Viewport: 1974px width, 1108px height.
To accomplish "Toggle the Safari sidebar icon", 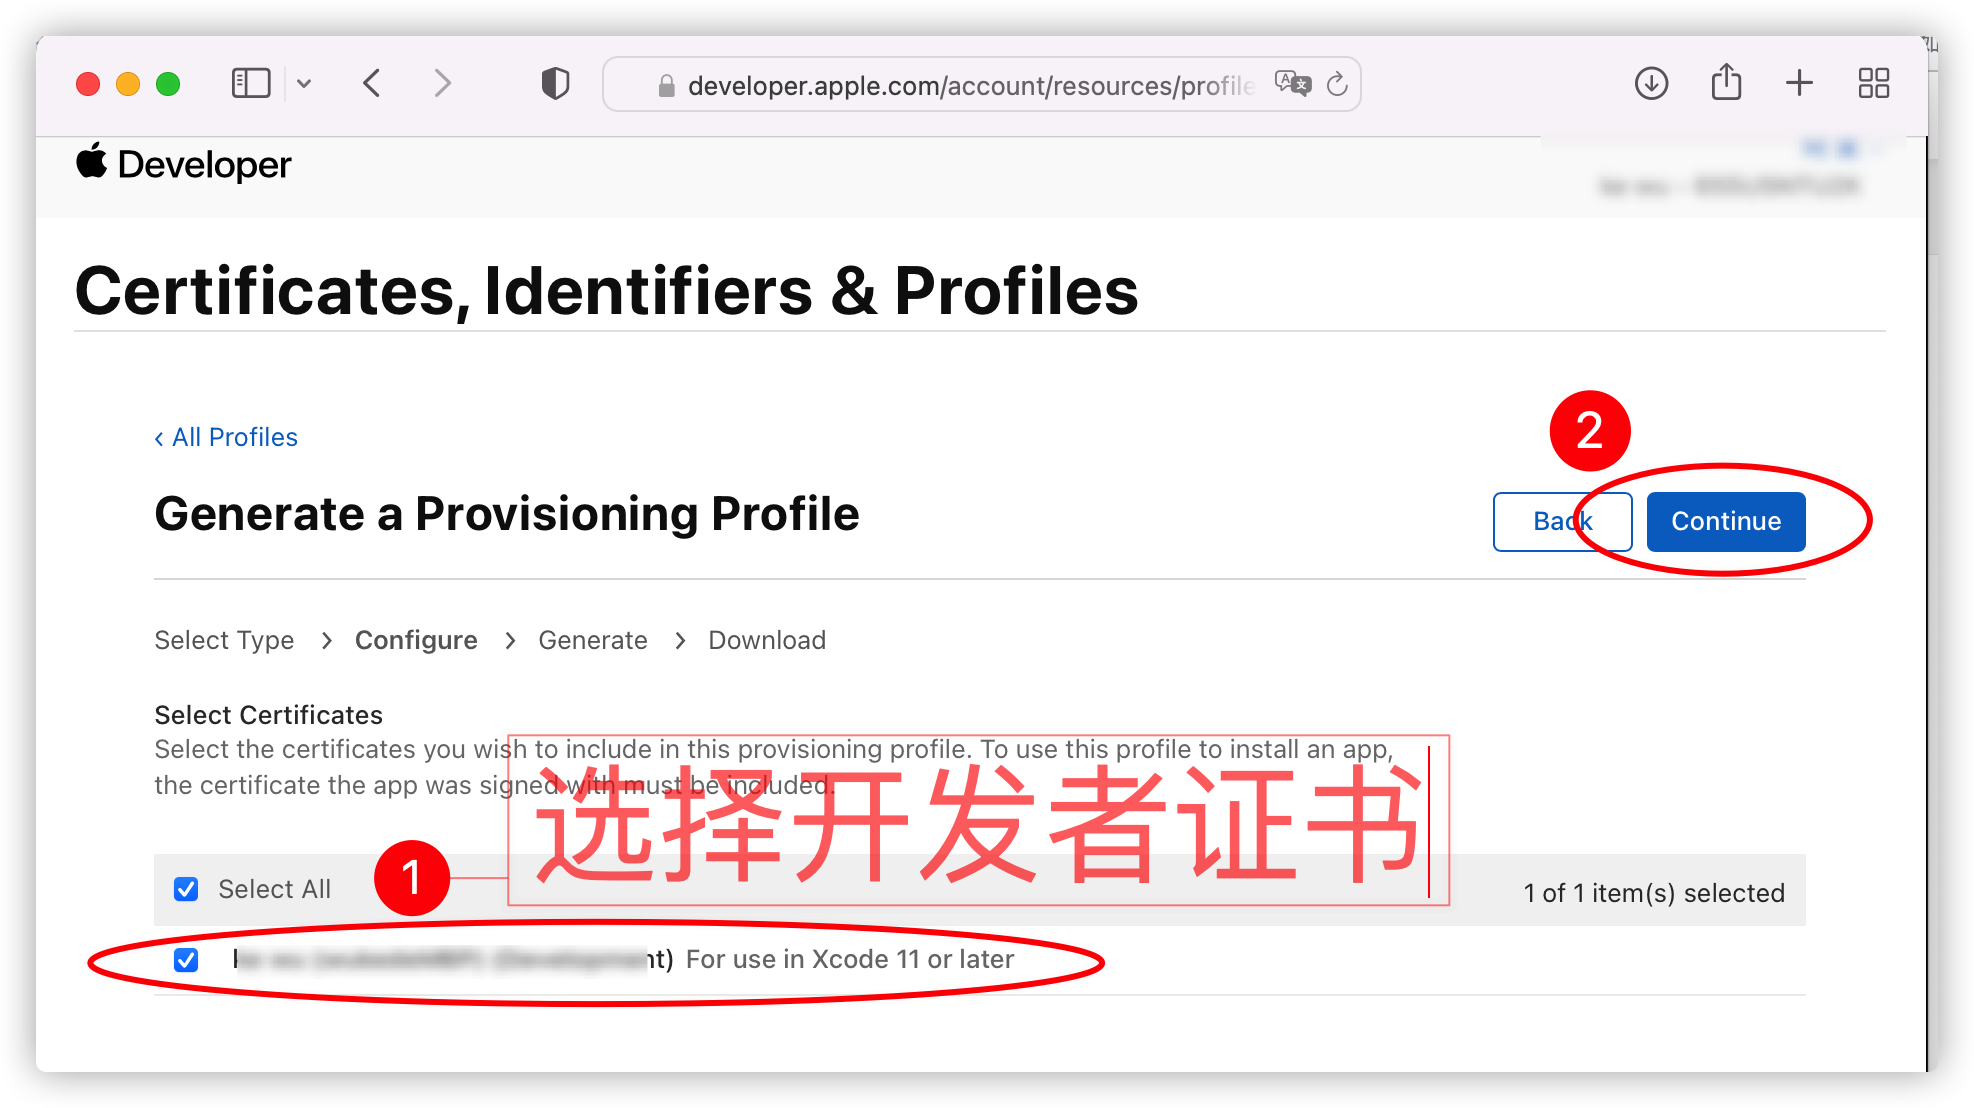I will coord(251,84).
